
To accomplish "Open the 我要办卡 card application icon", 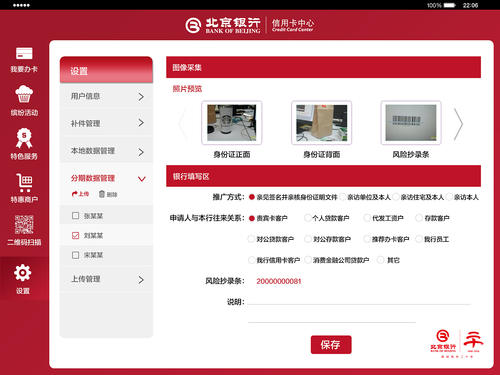I will 24,54.
